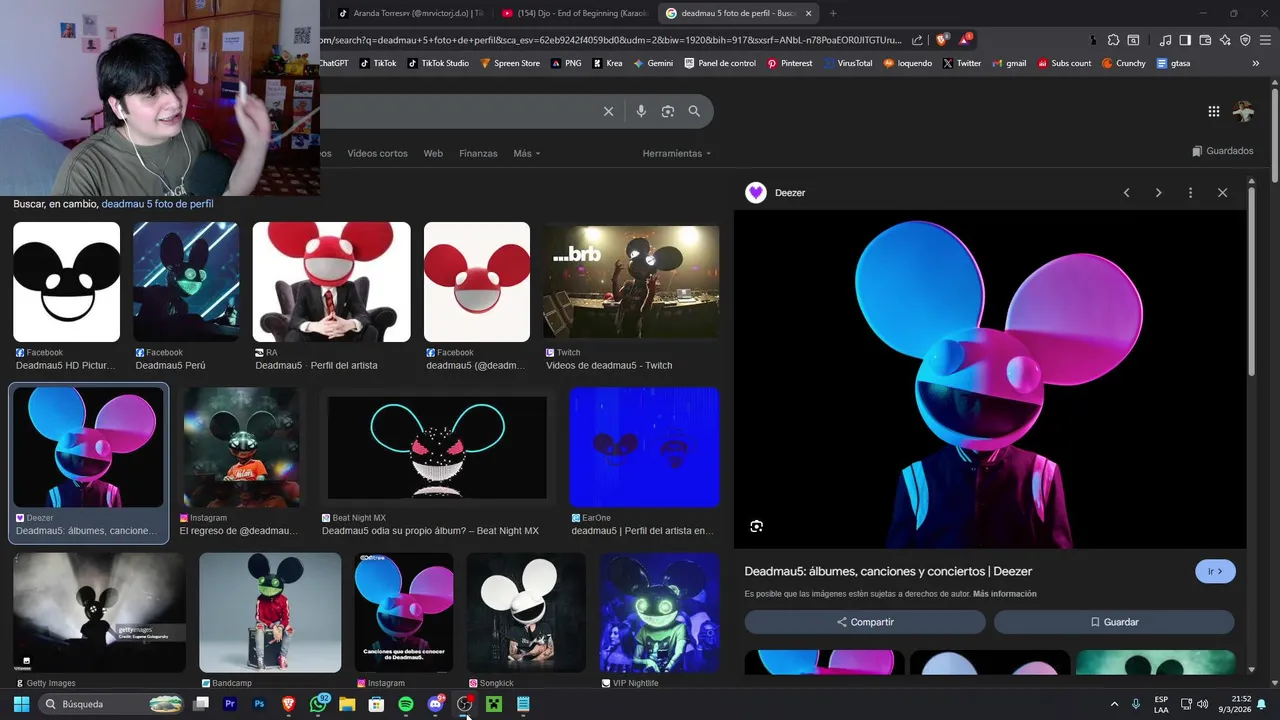Show previous image in preview panel

click(x=1126, y=193)
